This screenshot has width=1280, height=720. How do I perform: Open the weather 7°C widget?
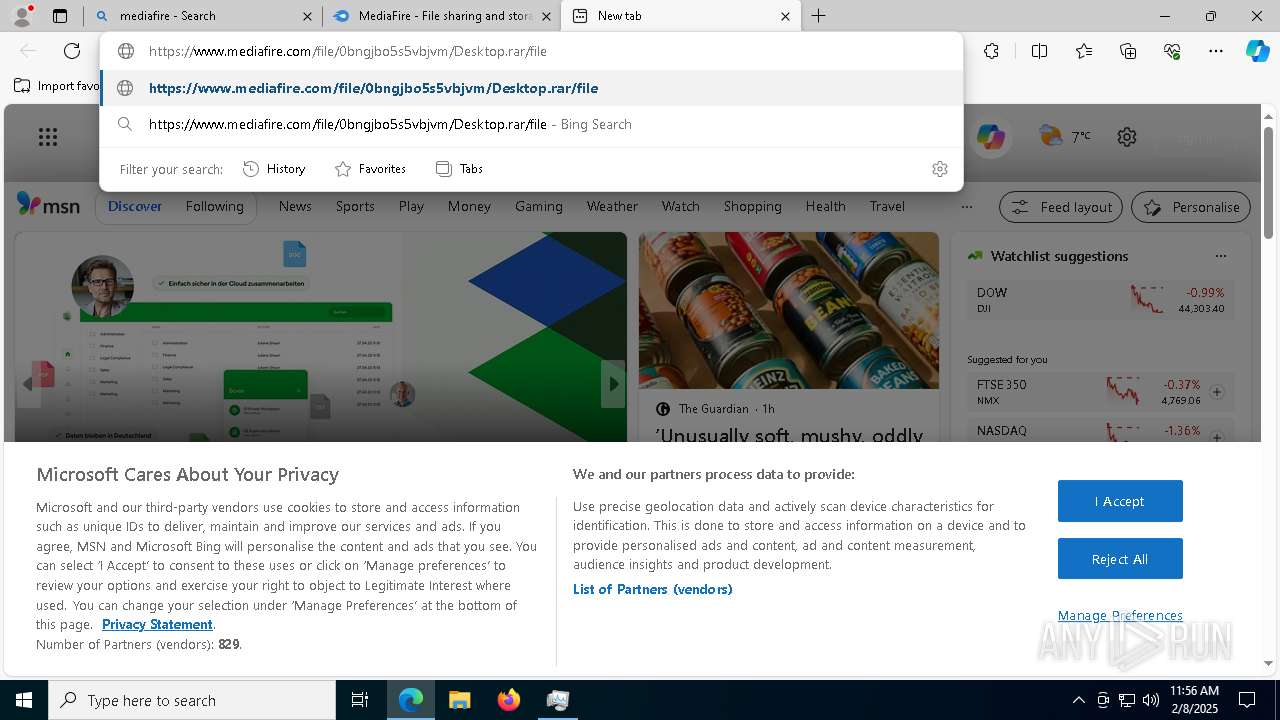coord(1065,136)
